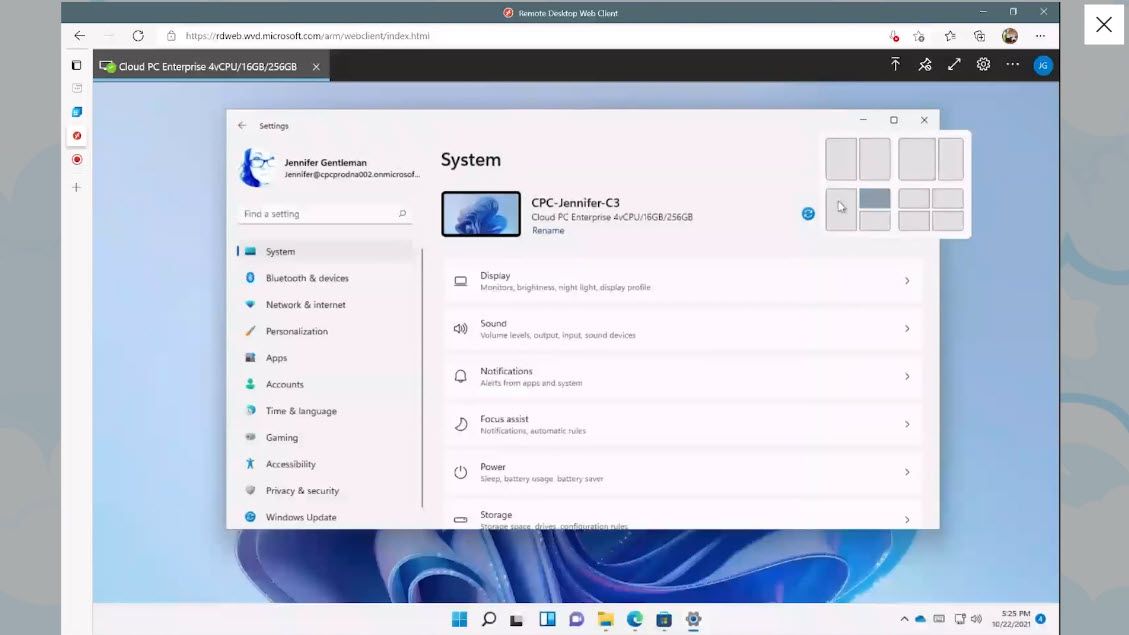Screen dimensions: 1129x635
Task: Click the unpin toolbar icon
Action: (x=925, y=65)
